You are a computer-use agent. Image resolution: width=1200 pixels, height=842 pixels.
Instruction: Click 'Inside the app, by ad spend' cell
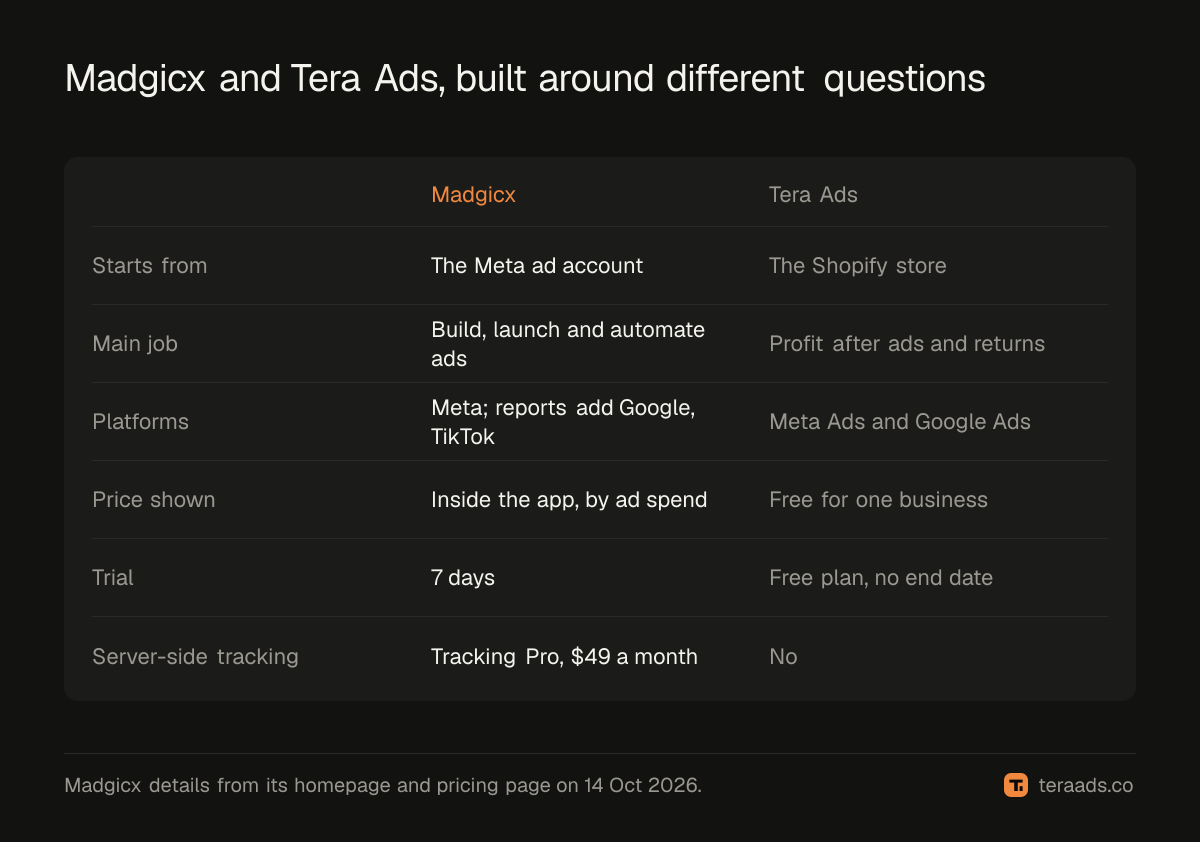tap(569, 499)
